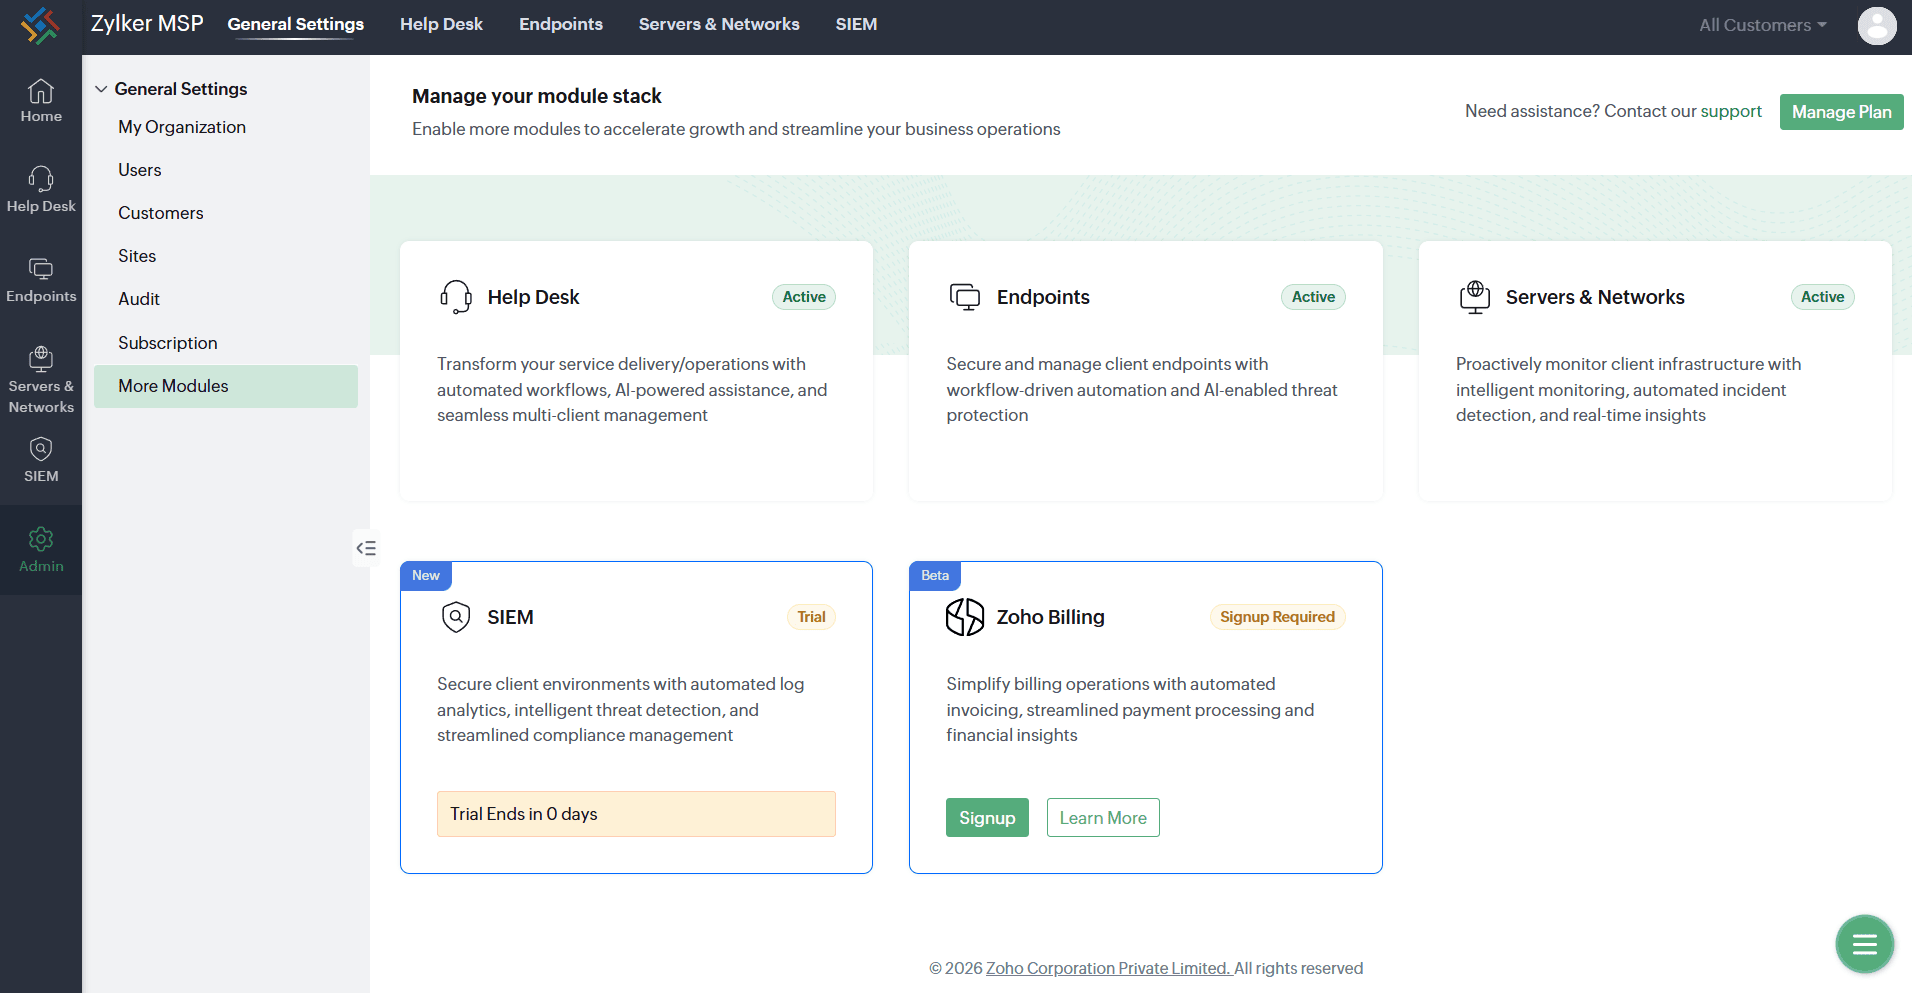Click the Servers & Networks card globe icon
This screenshot has width=1912, height=993.
pos(1475,297)
